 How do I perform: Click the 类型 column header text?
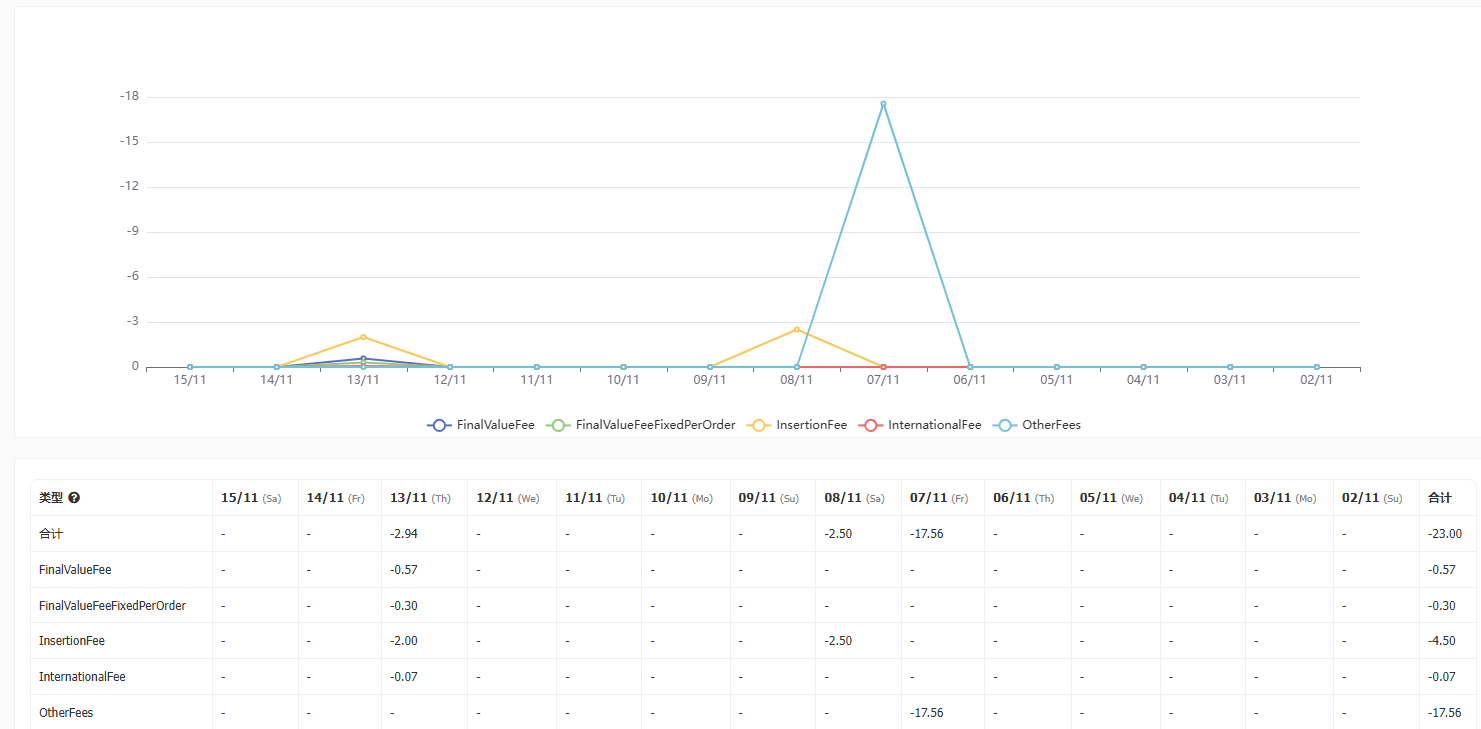pyautogui.click(x=51, y=498)
